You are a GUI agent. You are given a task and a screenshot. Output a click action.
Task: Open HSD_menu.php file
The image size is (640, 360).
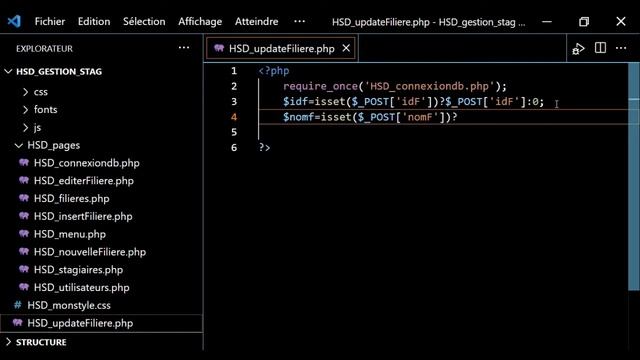(x=101, y=234)
